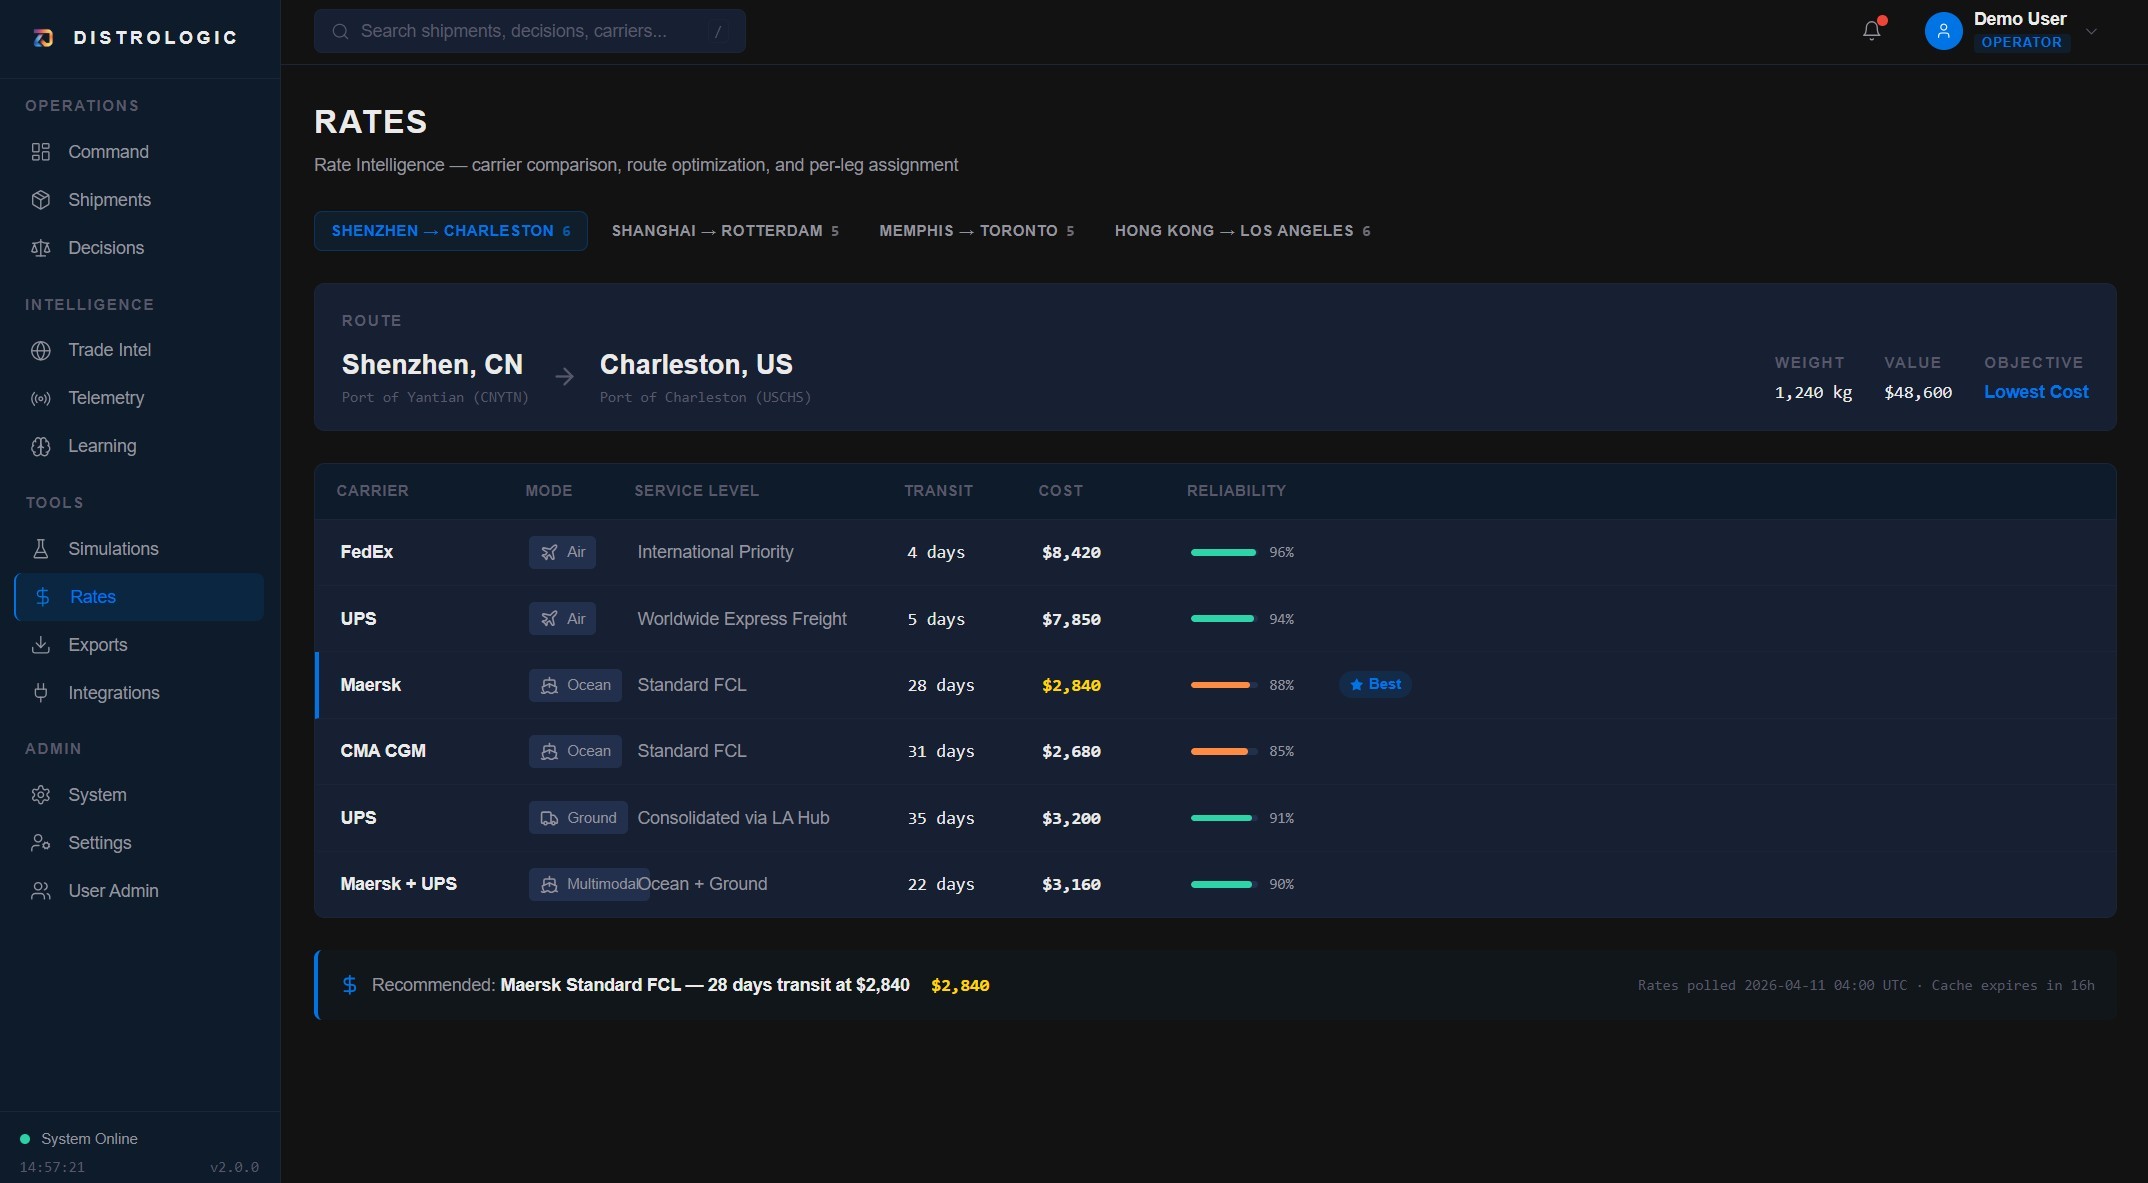
Task: Click Maersk 88% reliability bar
Action: 1224,685
